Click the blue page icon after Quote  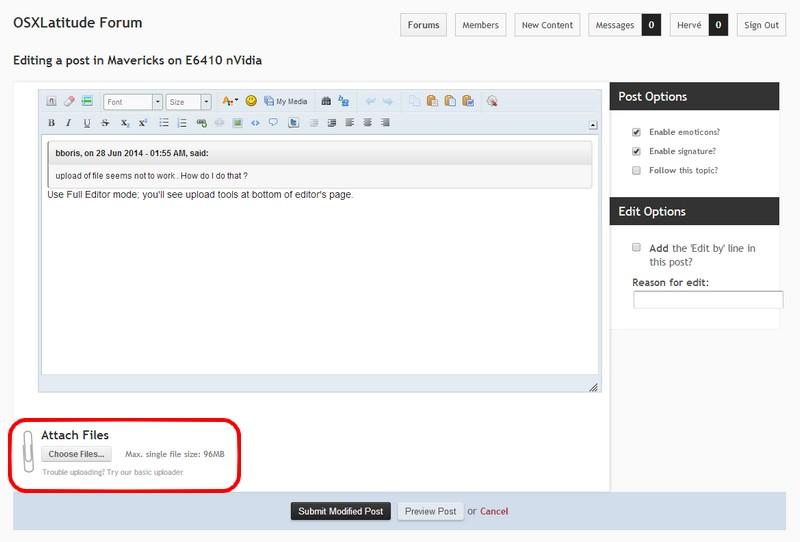click(x=293, y=122)
